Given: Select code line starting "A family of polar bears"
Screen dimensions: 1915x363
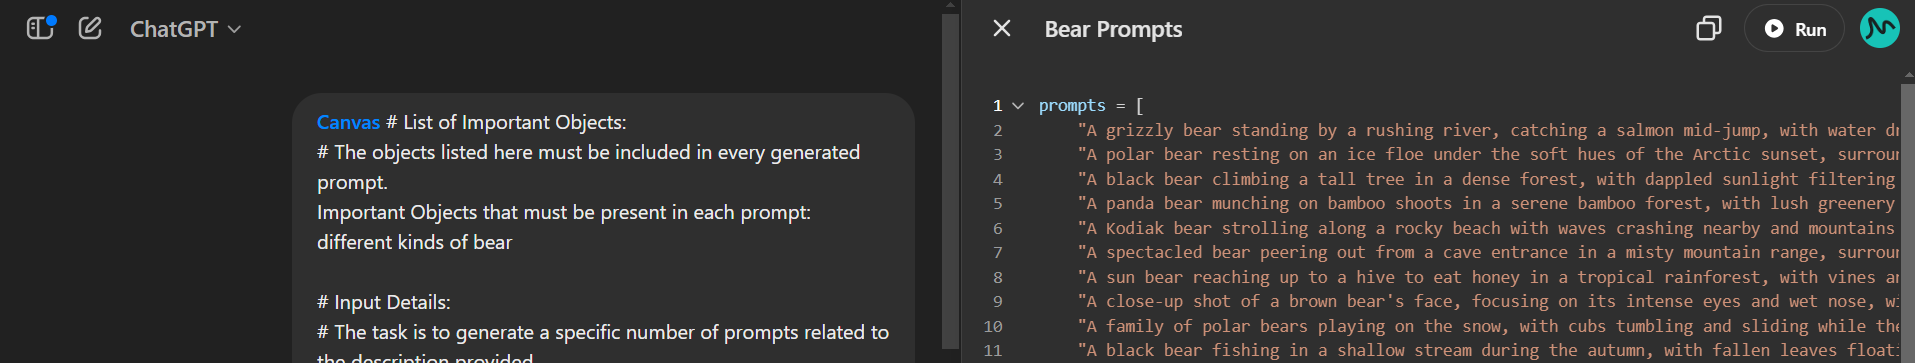Looking at the screenshot, I should 1489,326.
